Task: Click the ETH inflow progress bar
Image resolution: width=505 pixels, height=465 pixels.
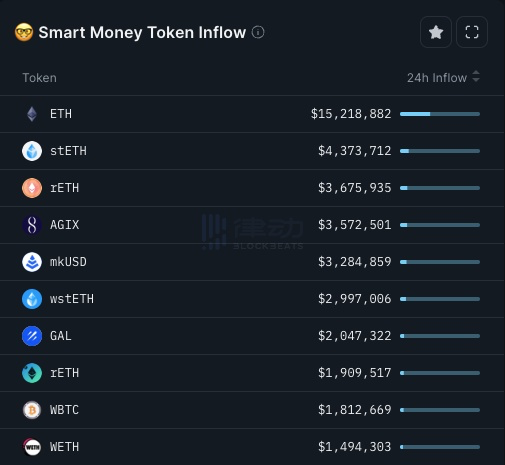Action: pyautogui.click(x=440, y=114)
